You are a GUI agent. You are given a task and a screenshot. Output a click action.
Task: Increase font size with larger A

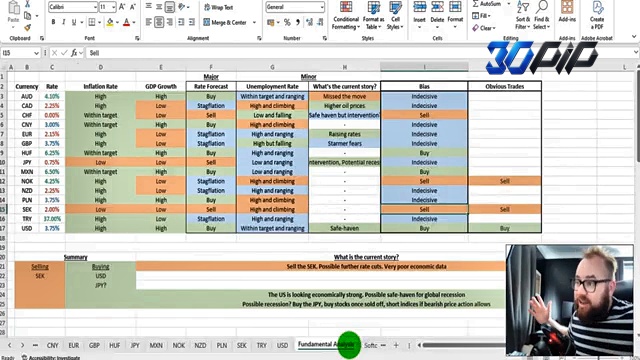click(x=122, y=7)
